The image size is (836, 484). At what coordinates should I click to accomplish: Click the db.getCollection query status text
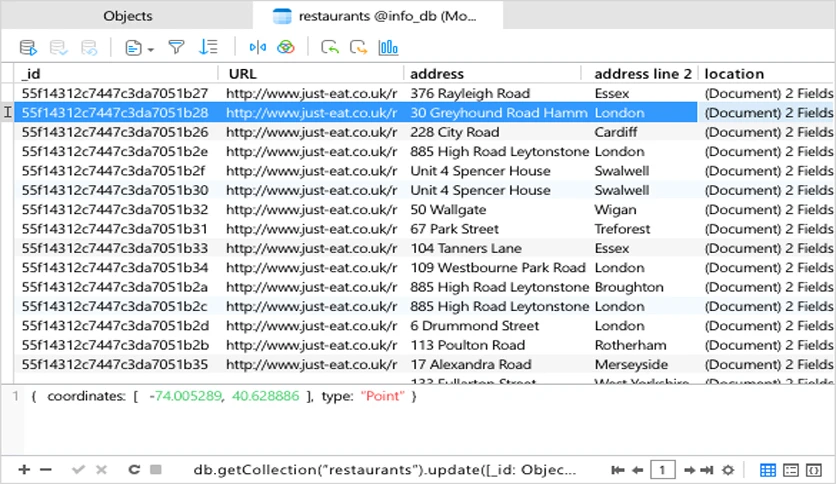[384, 470]
